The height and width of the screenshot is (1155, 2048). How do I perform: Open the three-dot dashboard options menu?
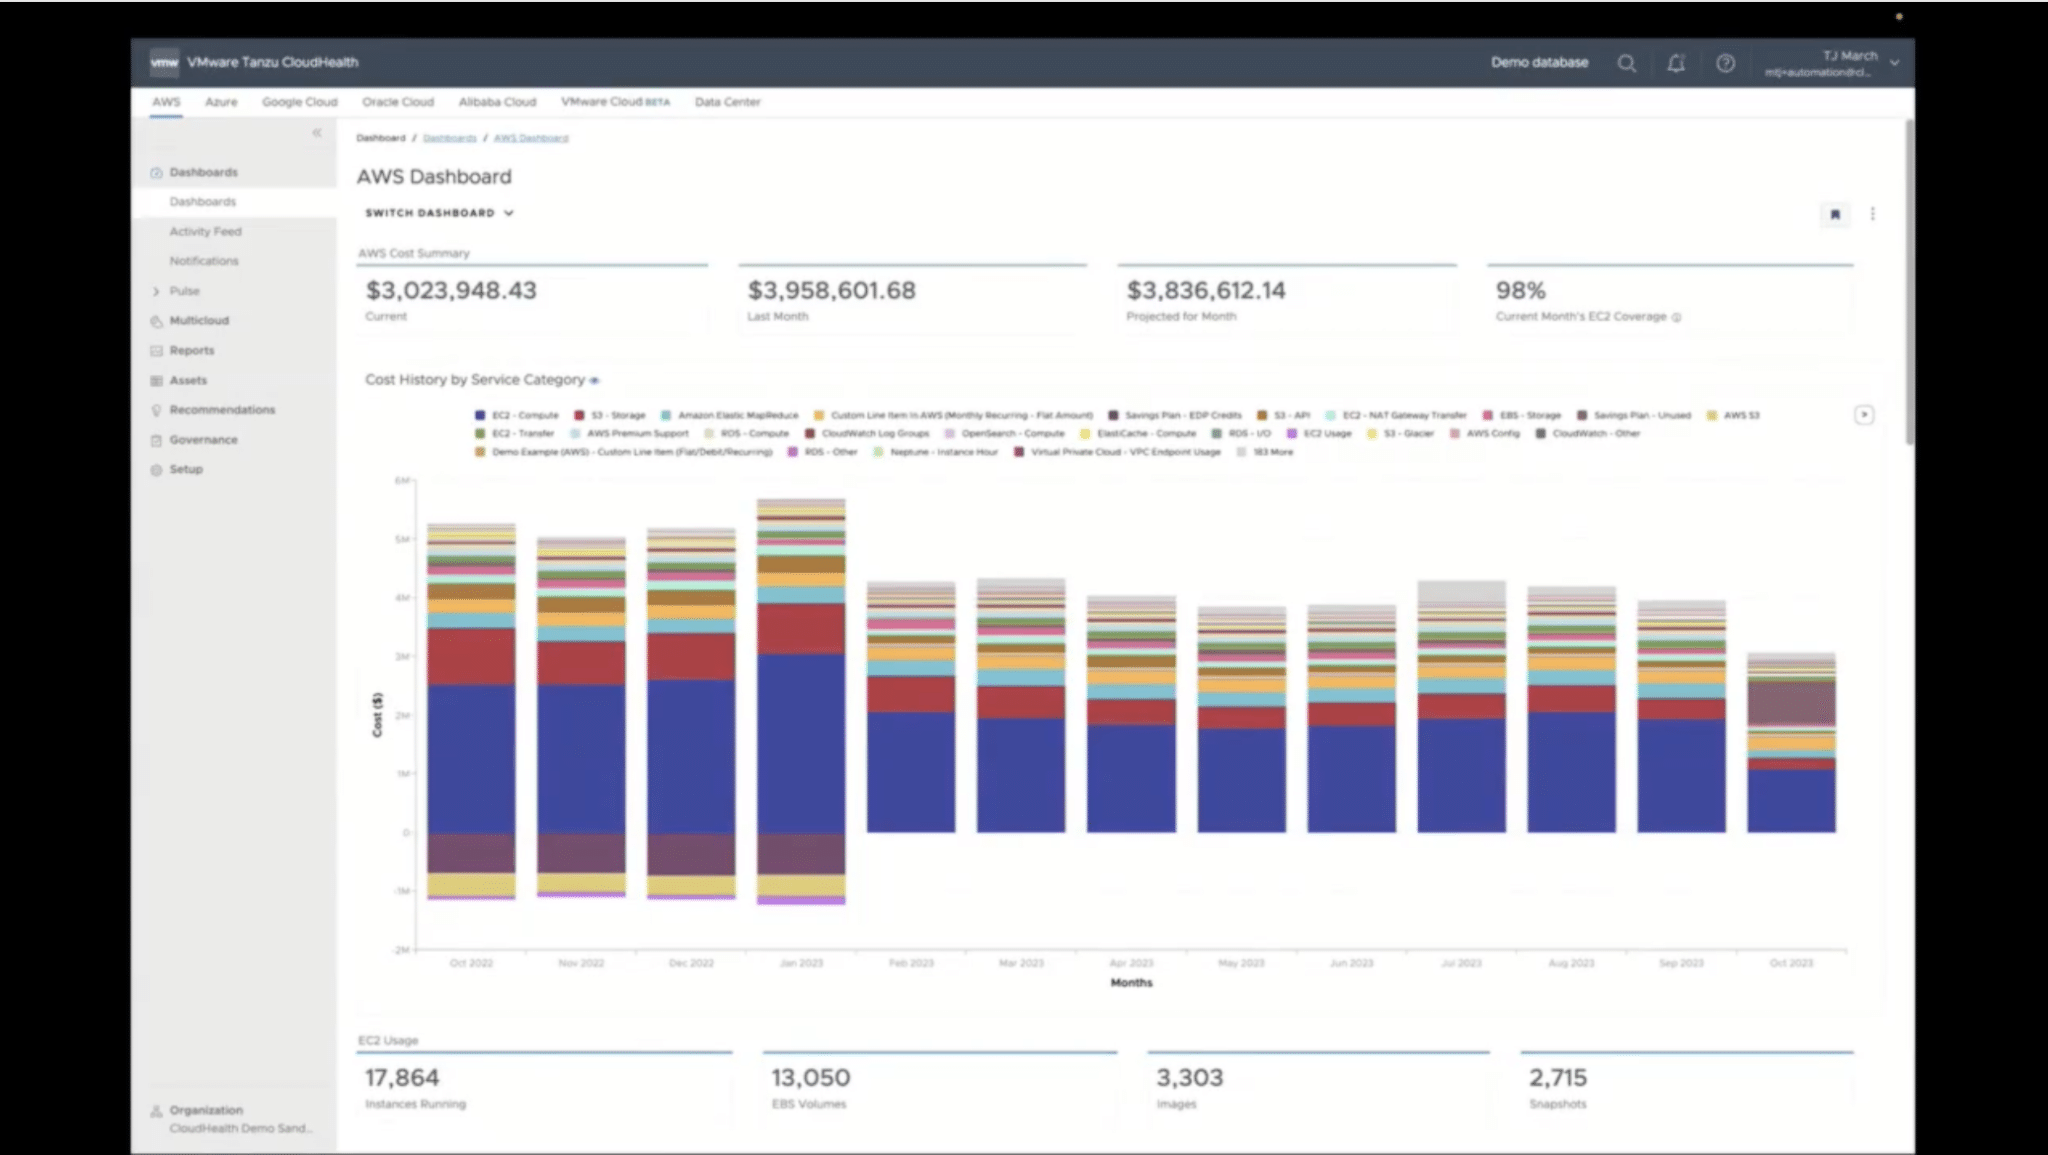(1873, 214)
